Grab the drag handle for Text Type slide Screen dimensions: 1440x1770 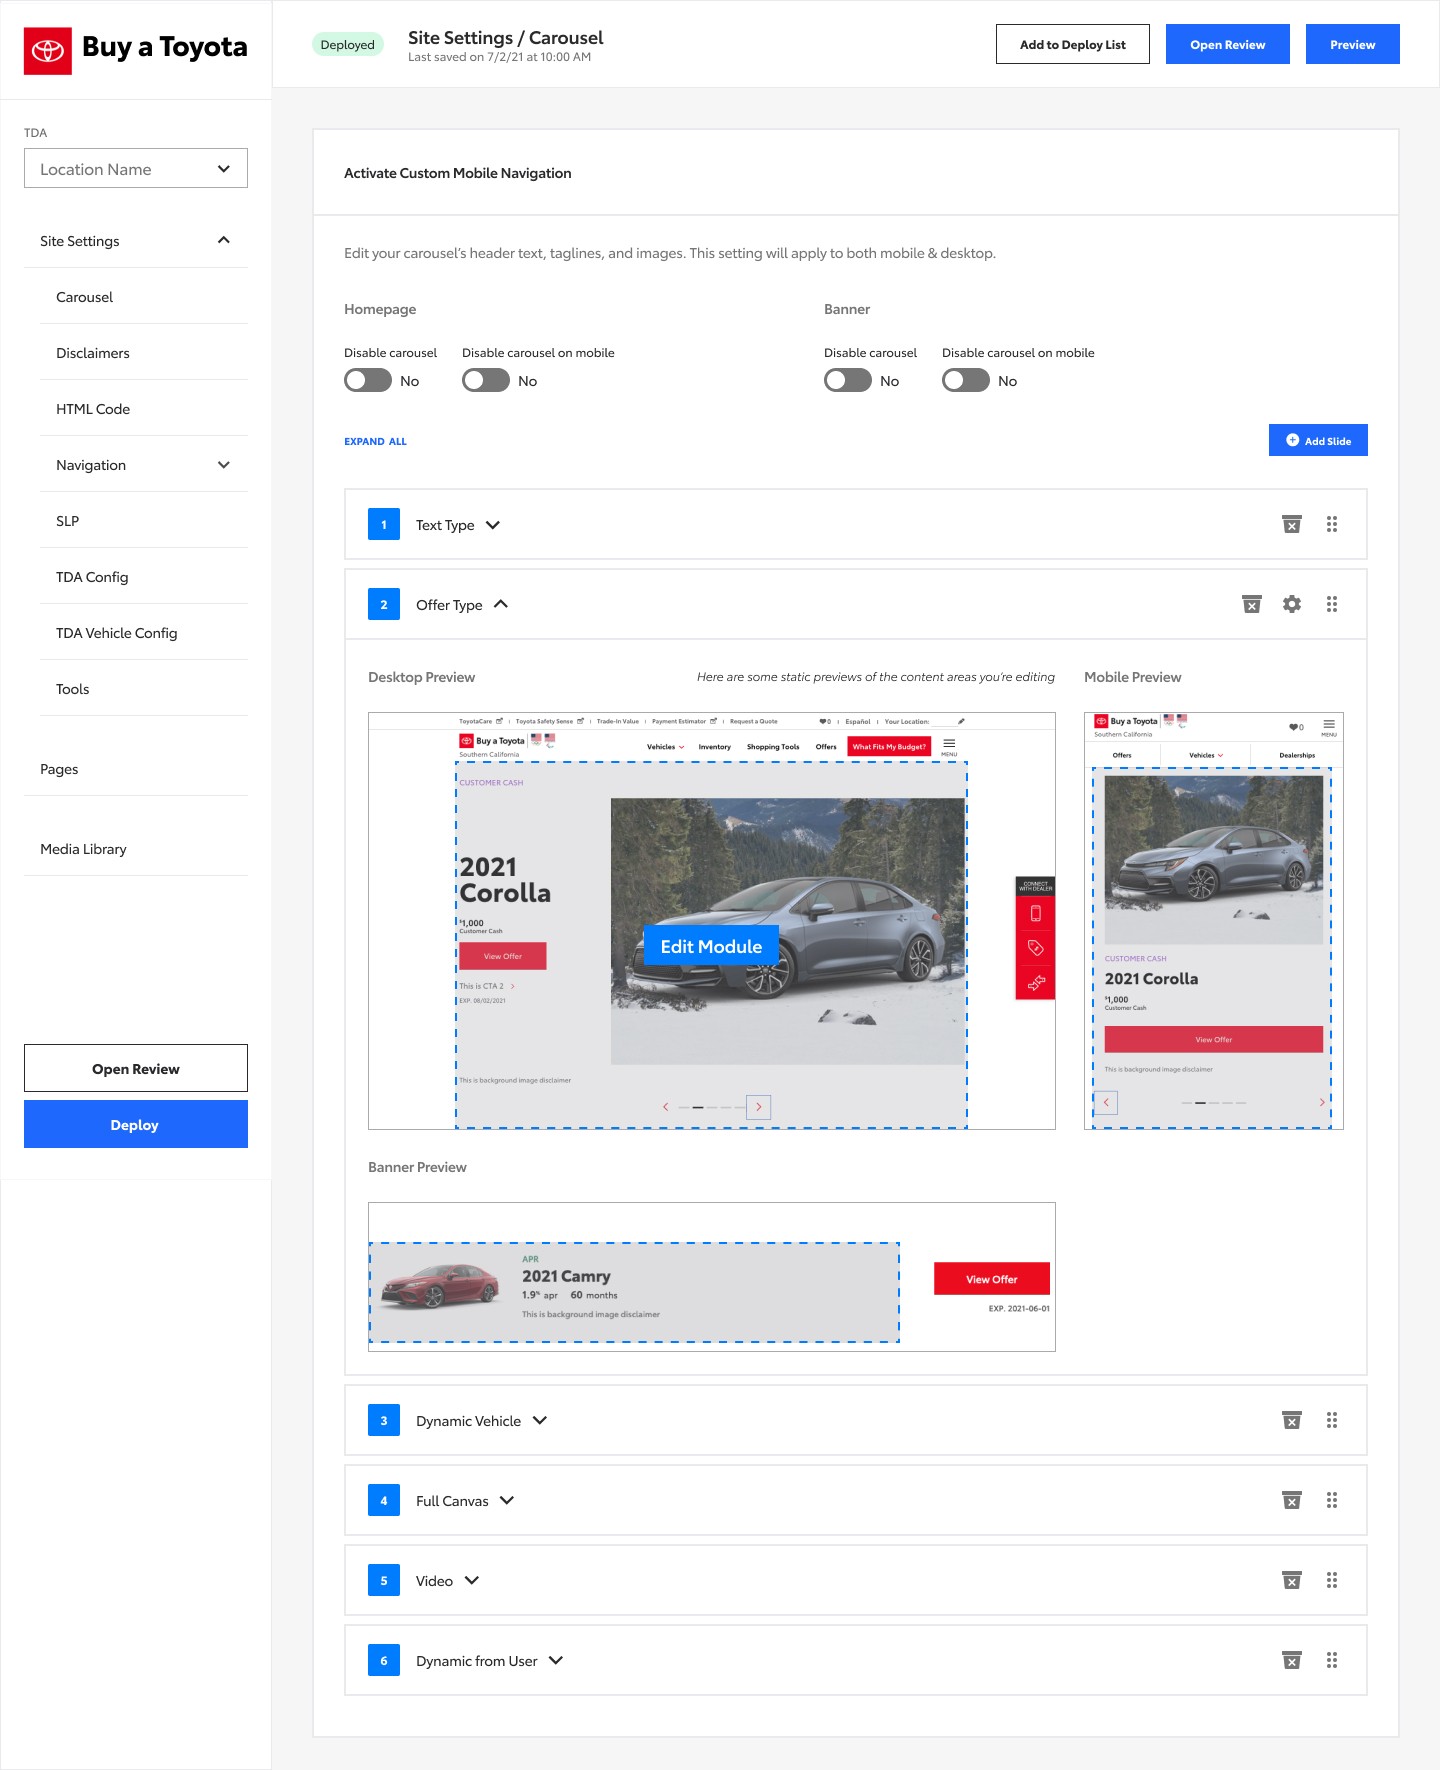click(1332, 524)
